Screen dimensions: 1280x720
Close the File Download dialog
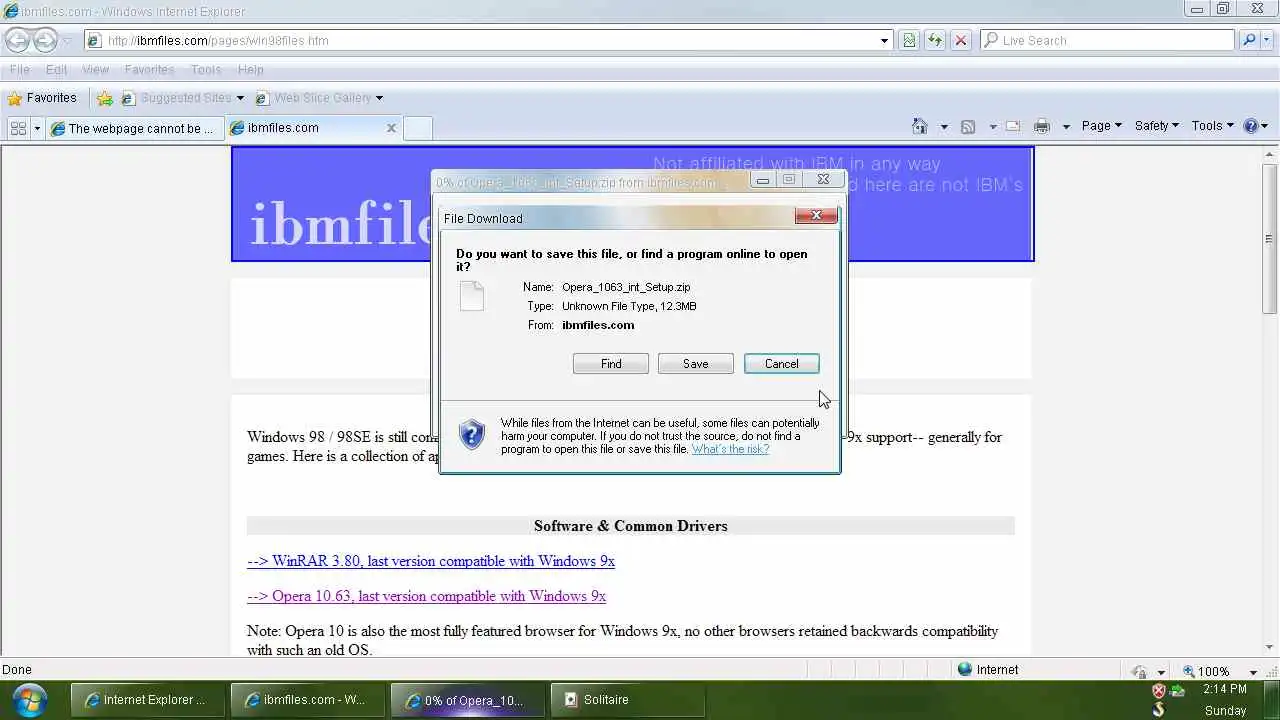tap(816, 216)
